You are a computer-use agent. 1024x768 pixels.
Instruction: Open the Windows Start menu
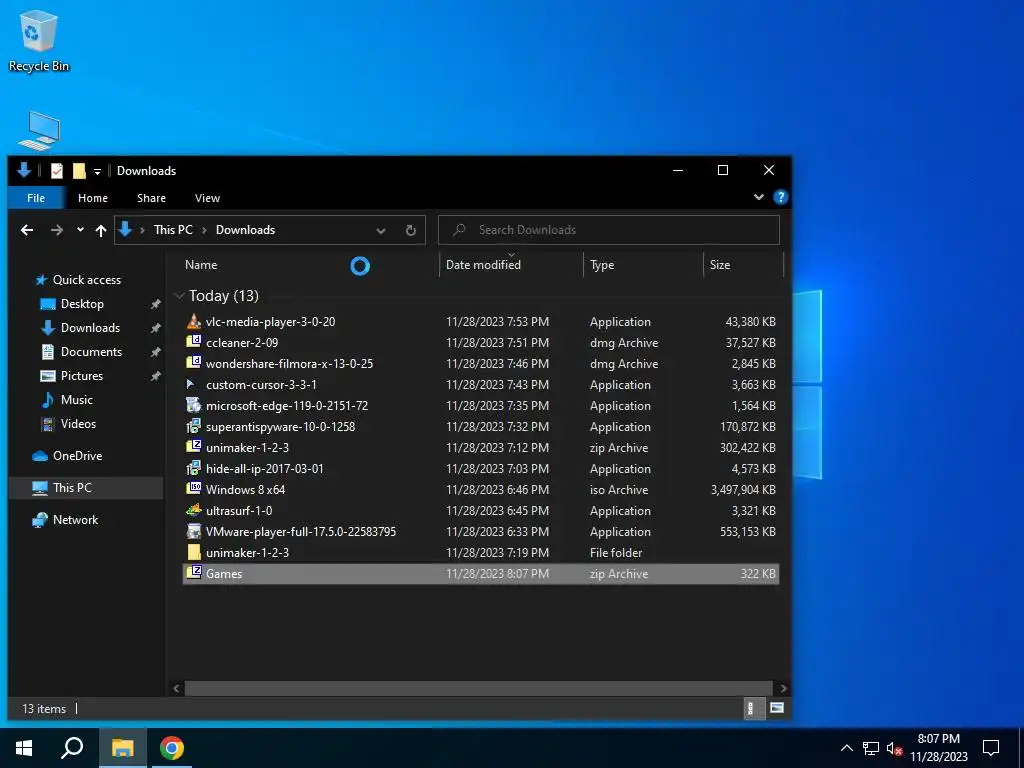click(24, 748)
